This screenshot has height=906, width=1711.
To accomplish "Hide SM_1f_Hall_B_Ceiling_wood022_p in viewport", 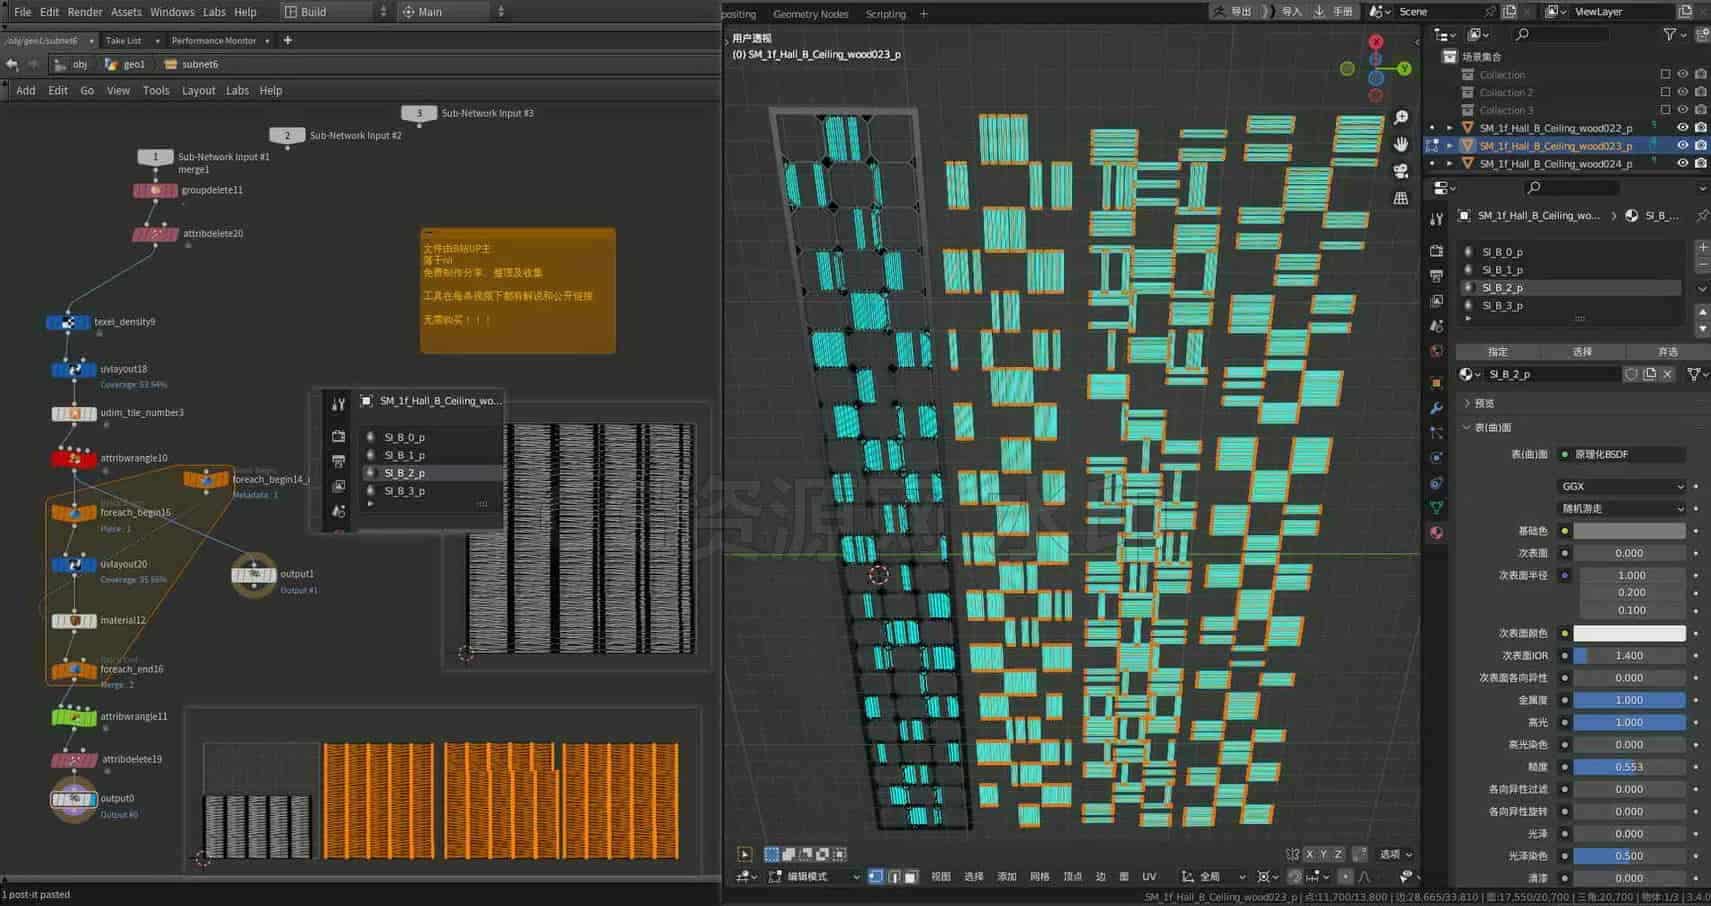I will point(1682,128).
